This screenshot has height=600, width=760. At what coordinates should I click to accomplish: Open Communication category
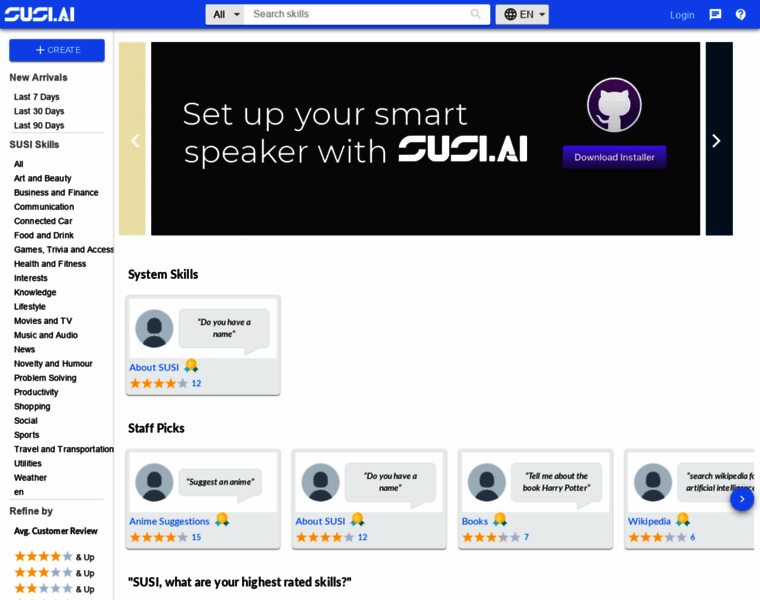[44, 207]
